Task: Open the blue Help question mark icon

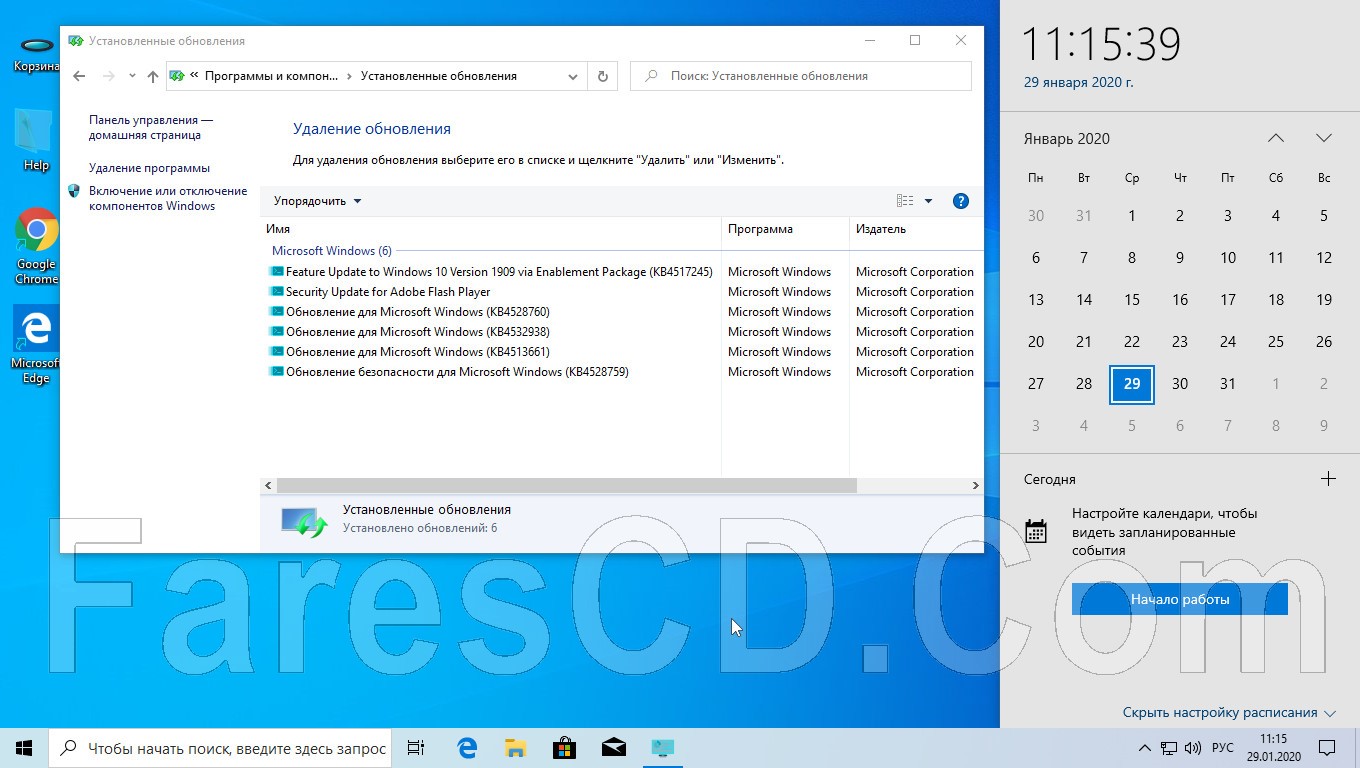Action: [x=961, y=201]
